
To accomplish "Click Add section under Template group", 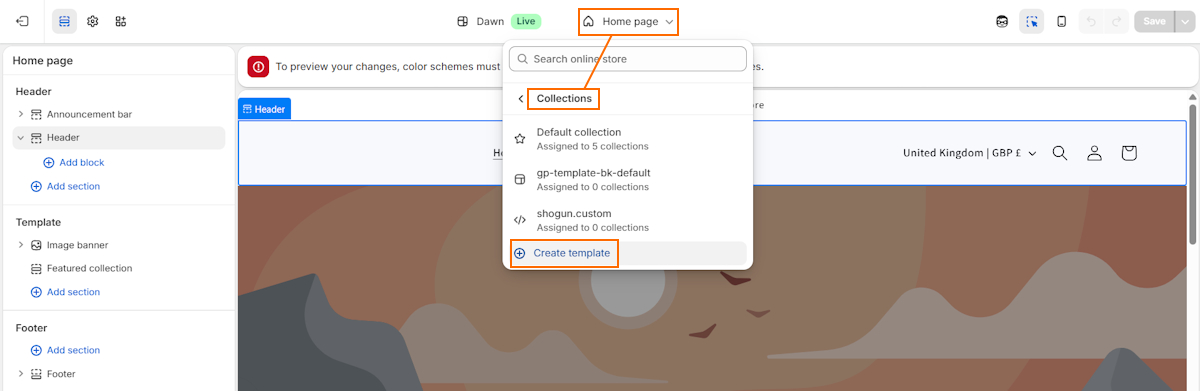I will click(66, 292).
